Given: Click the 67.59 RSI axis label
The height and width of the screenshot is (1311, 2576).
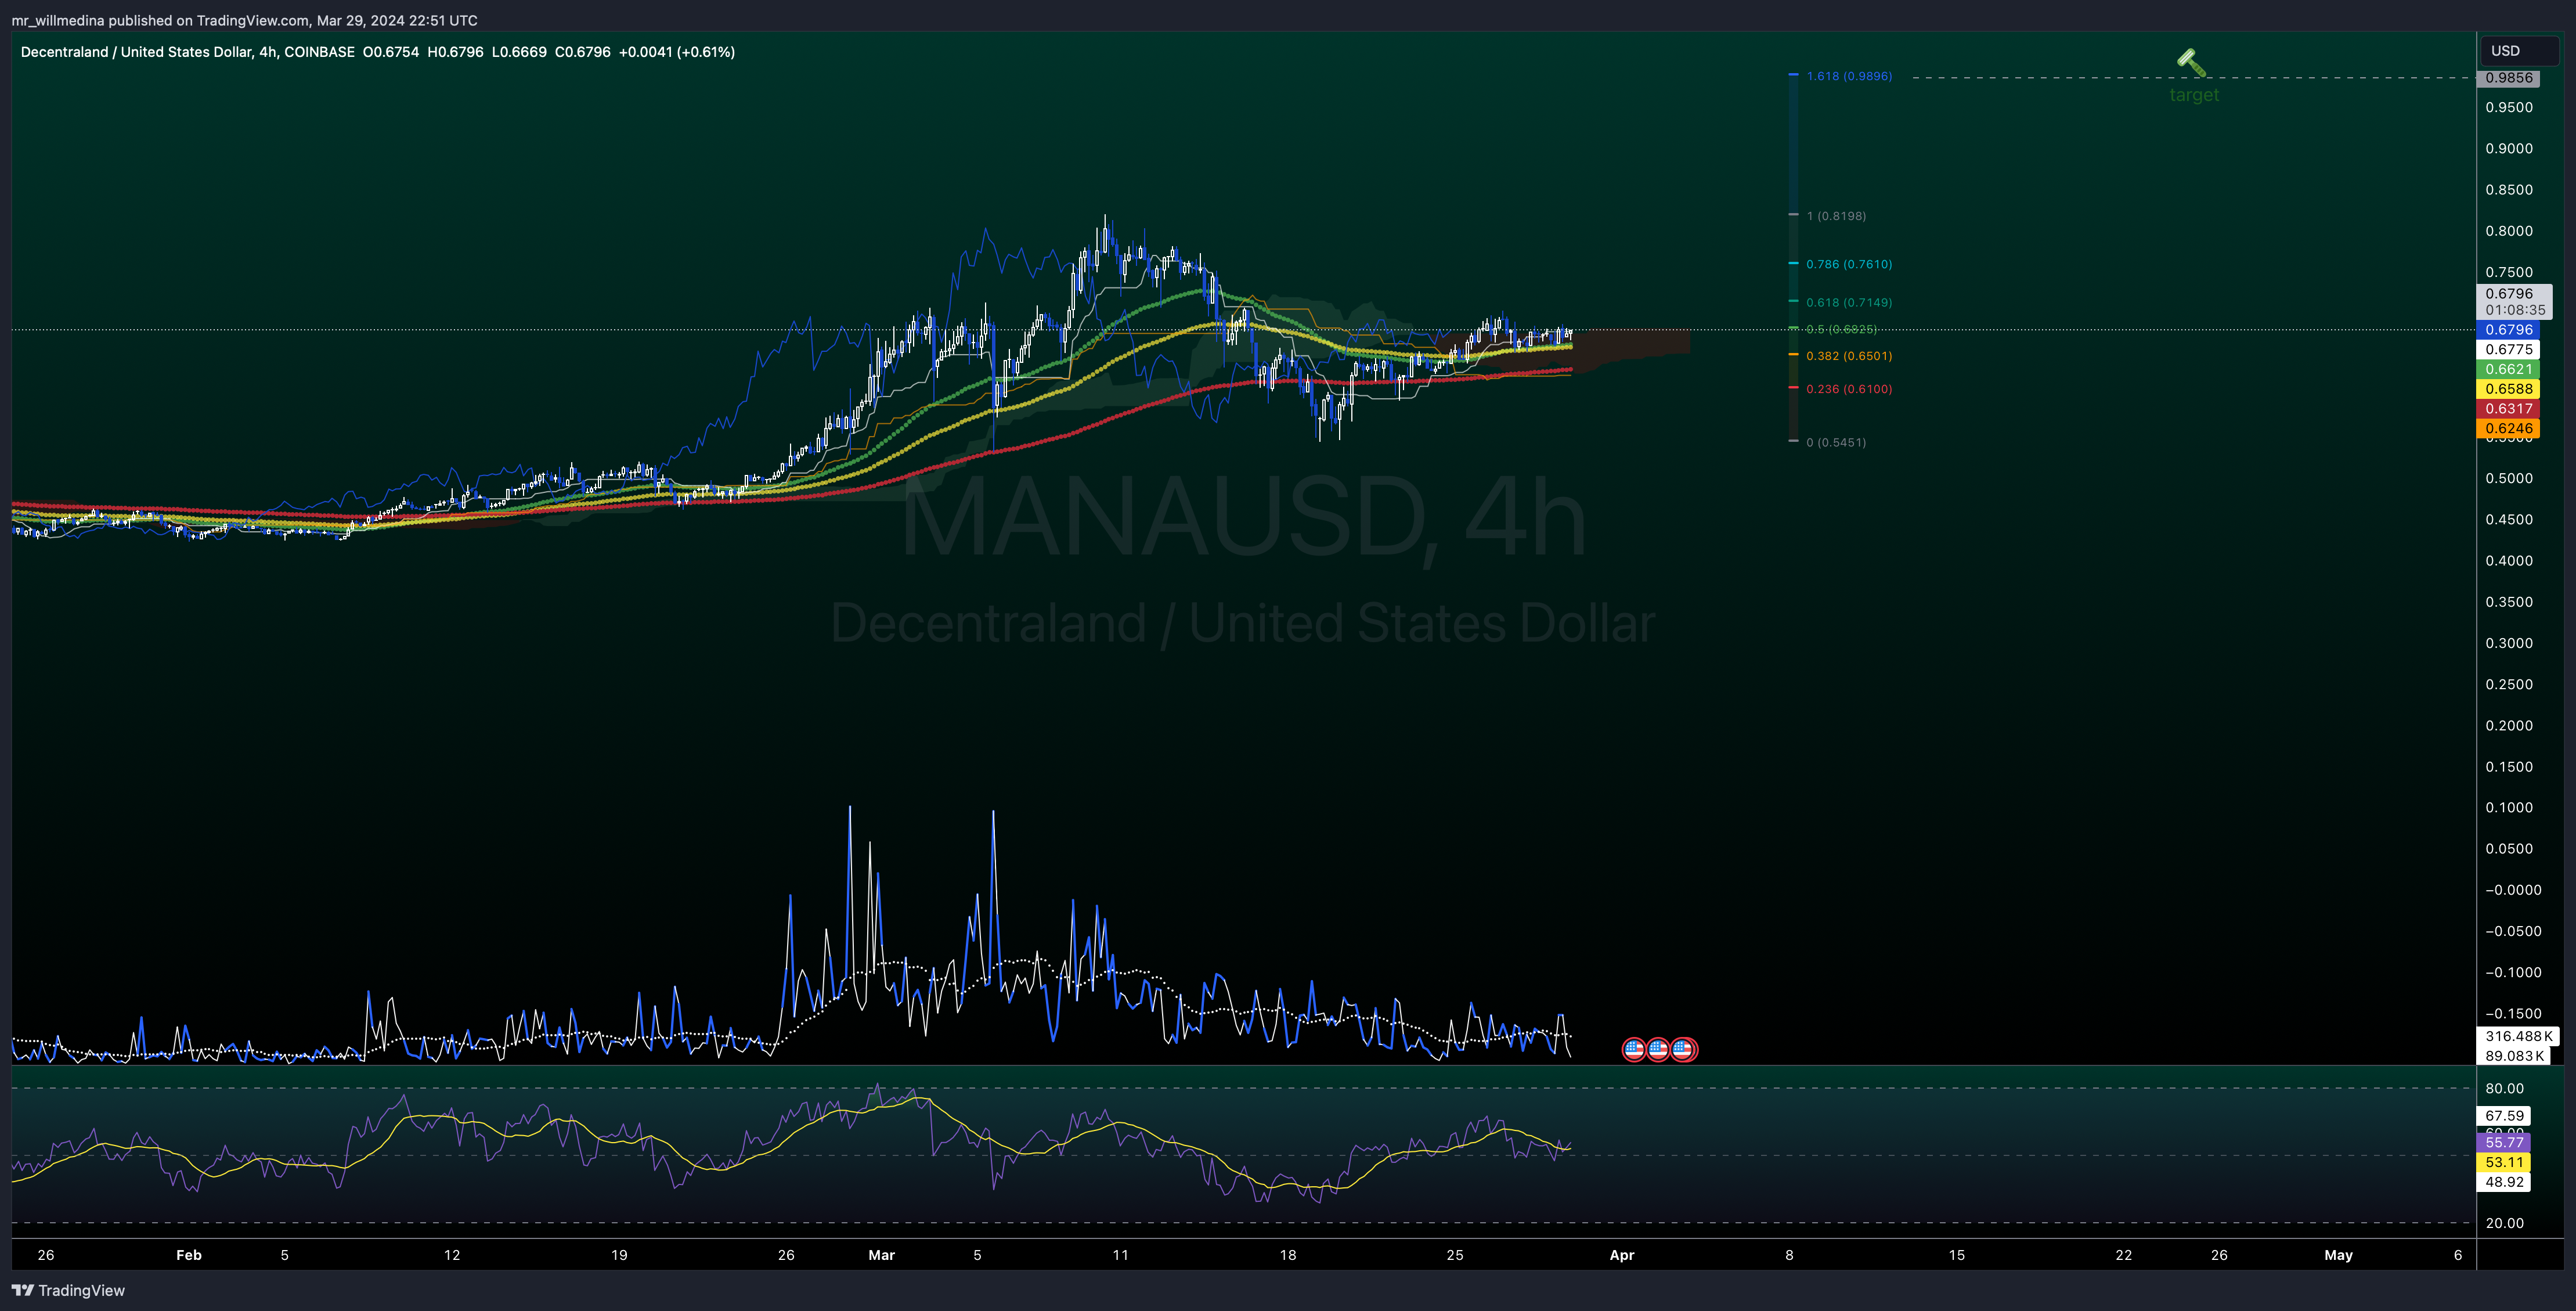Looking at the screenshot, I should pos(2504,1116).
